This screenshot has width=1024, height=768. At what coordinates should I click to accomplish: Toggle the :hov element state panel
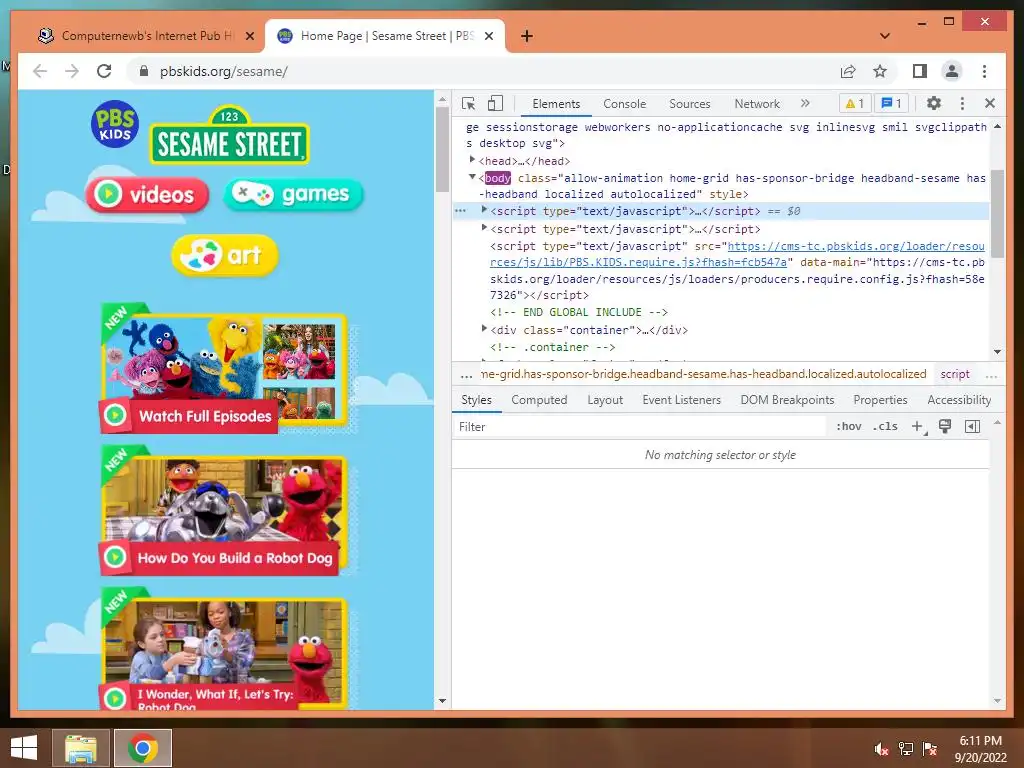848,426
